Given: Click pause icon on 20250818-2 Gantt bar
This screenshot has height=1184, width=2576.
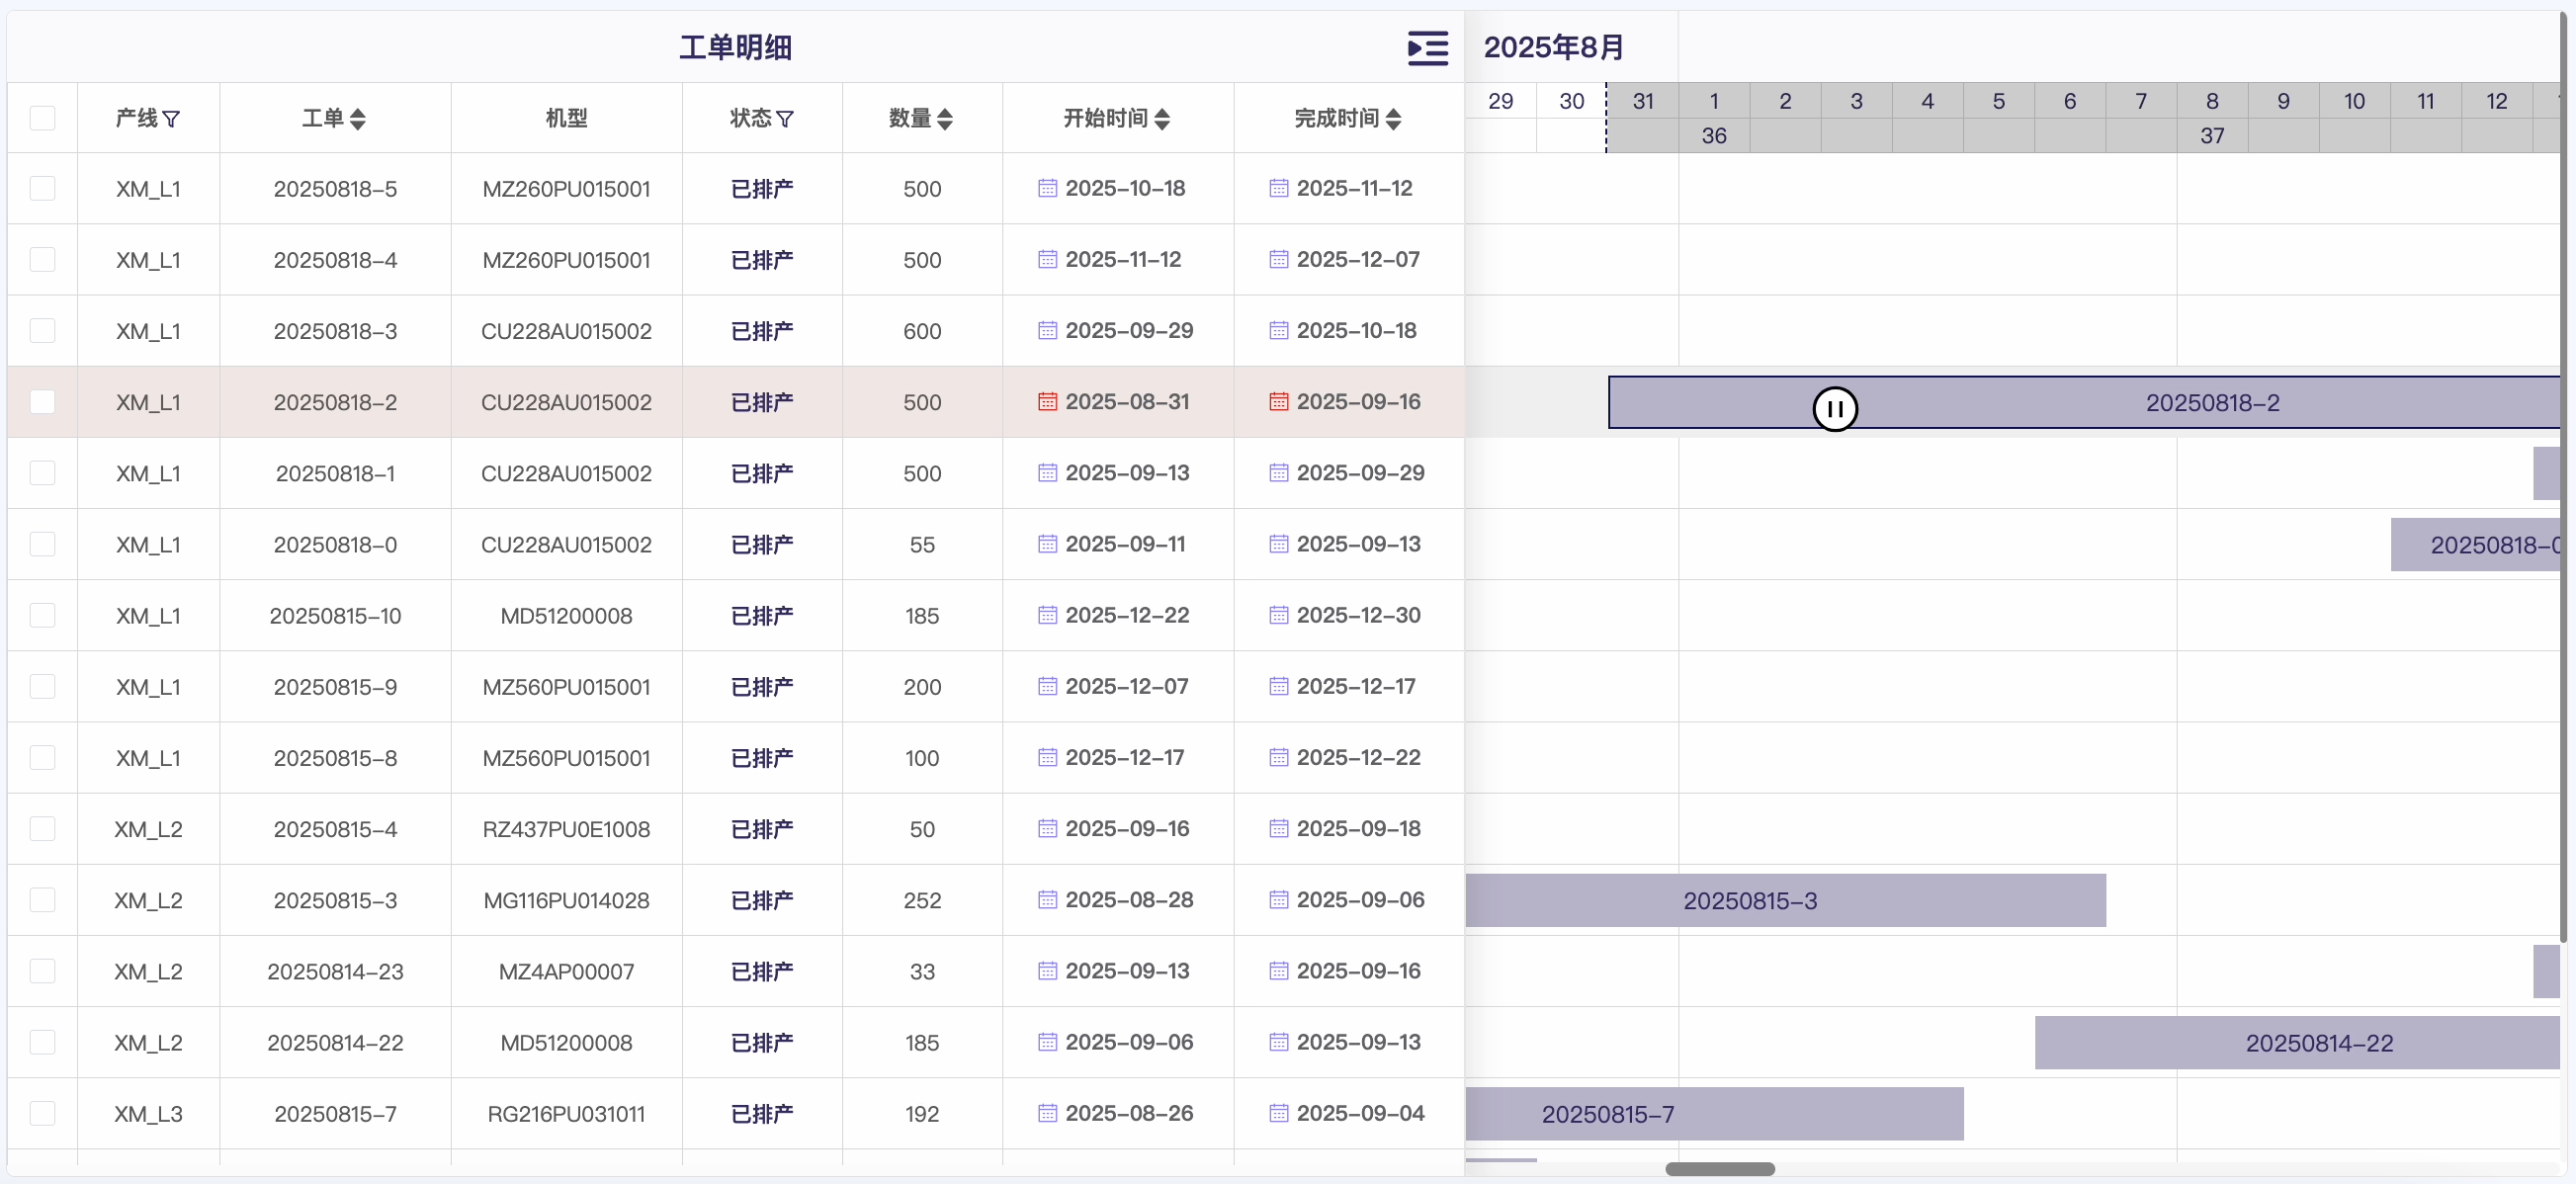Looking at the screenshot, I should tap(1834, 408).
